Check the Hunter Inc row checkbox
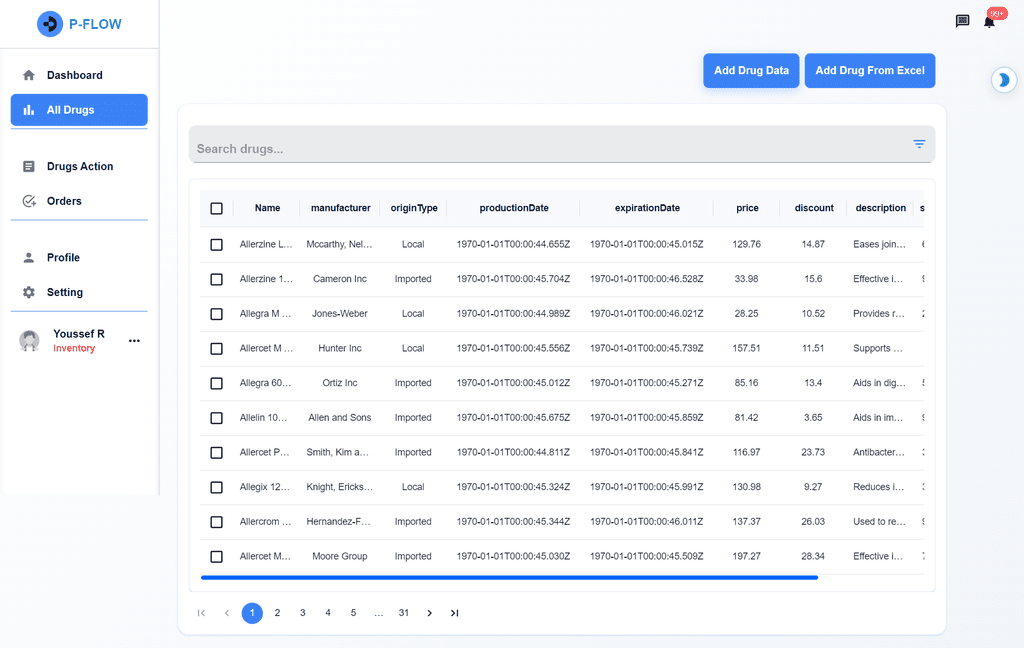The image size is (1024, 648). 216,349
